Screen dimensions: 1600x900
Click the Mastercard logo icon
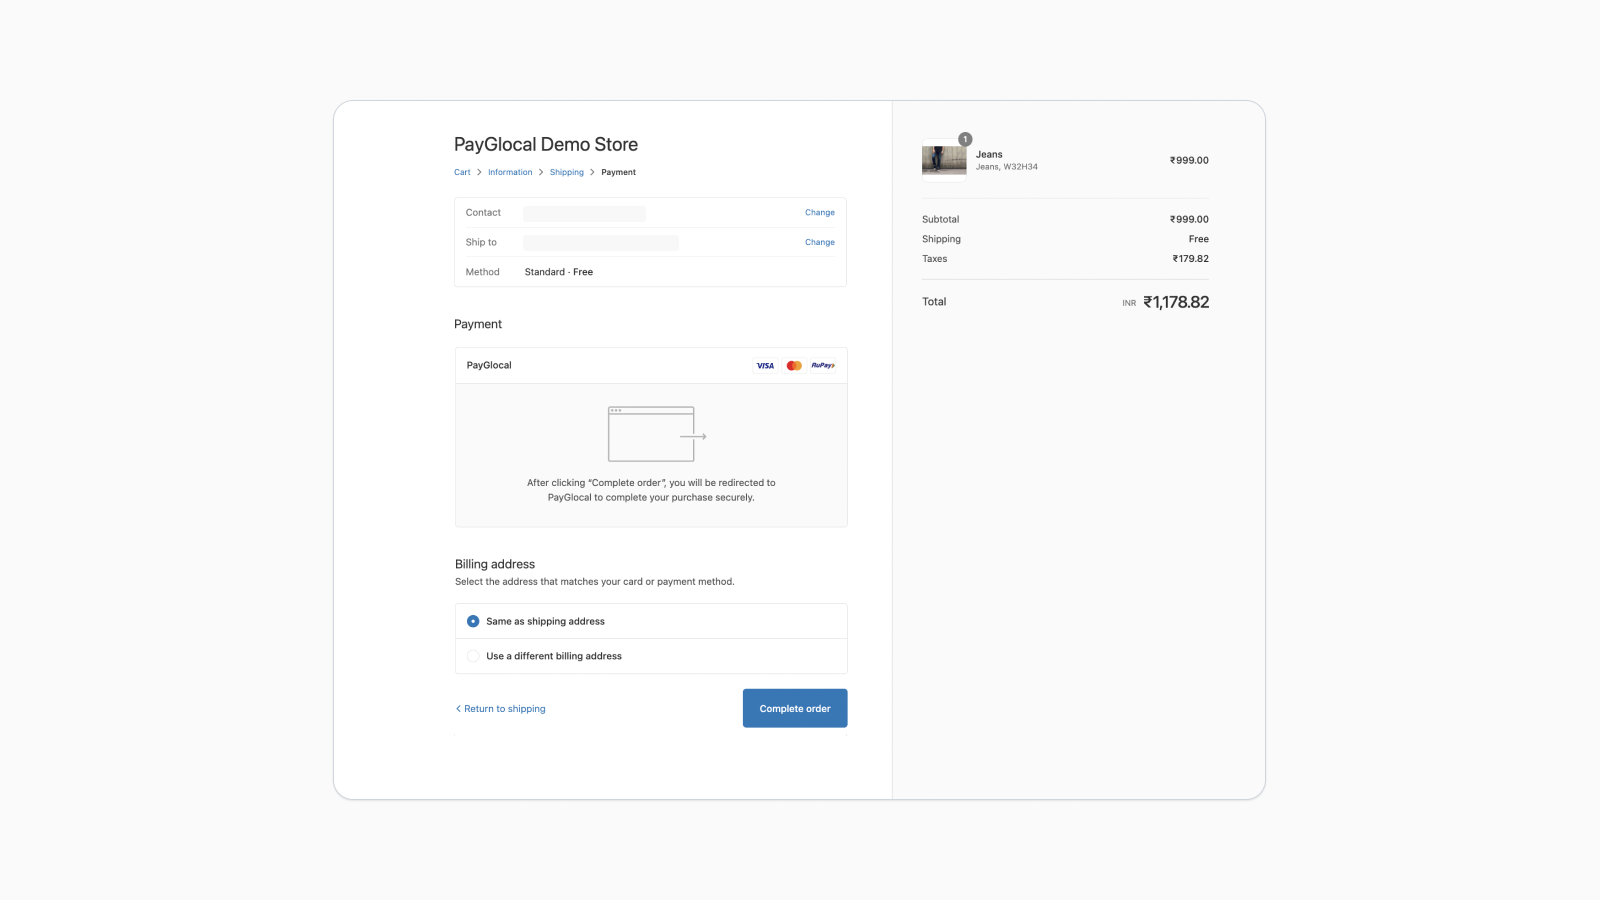[x=794, y=366]
